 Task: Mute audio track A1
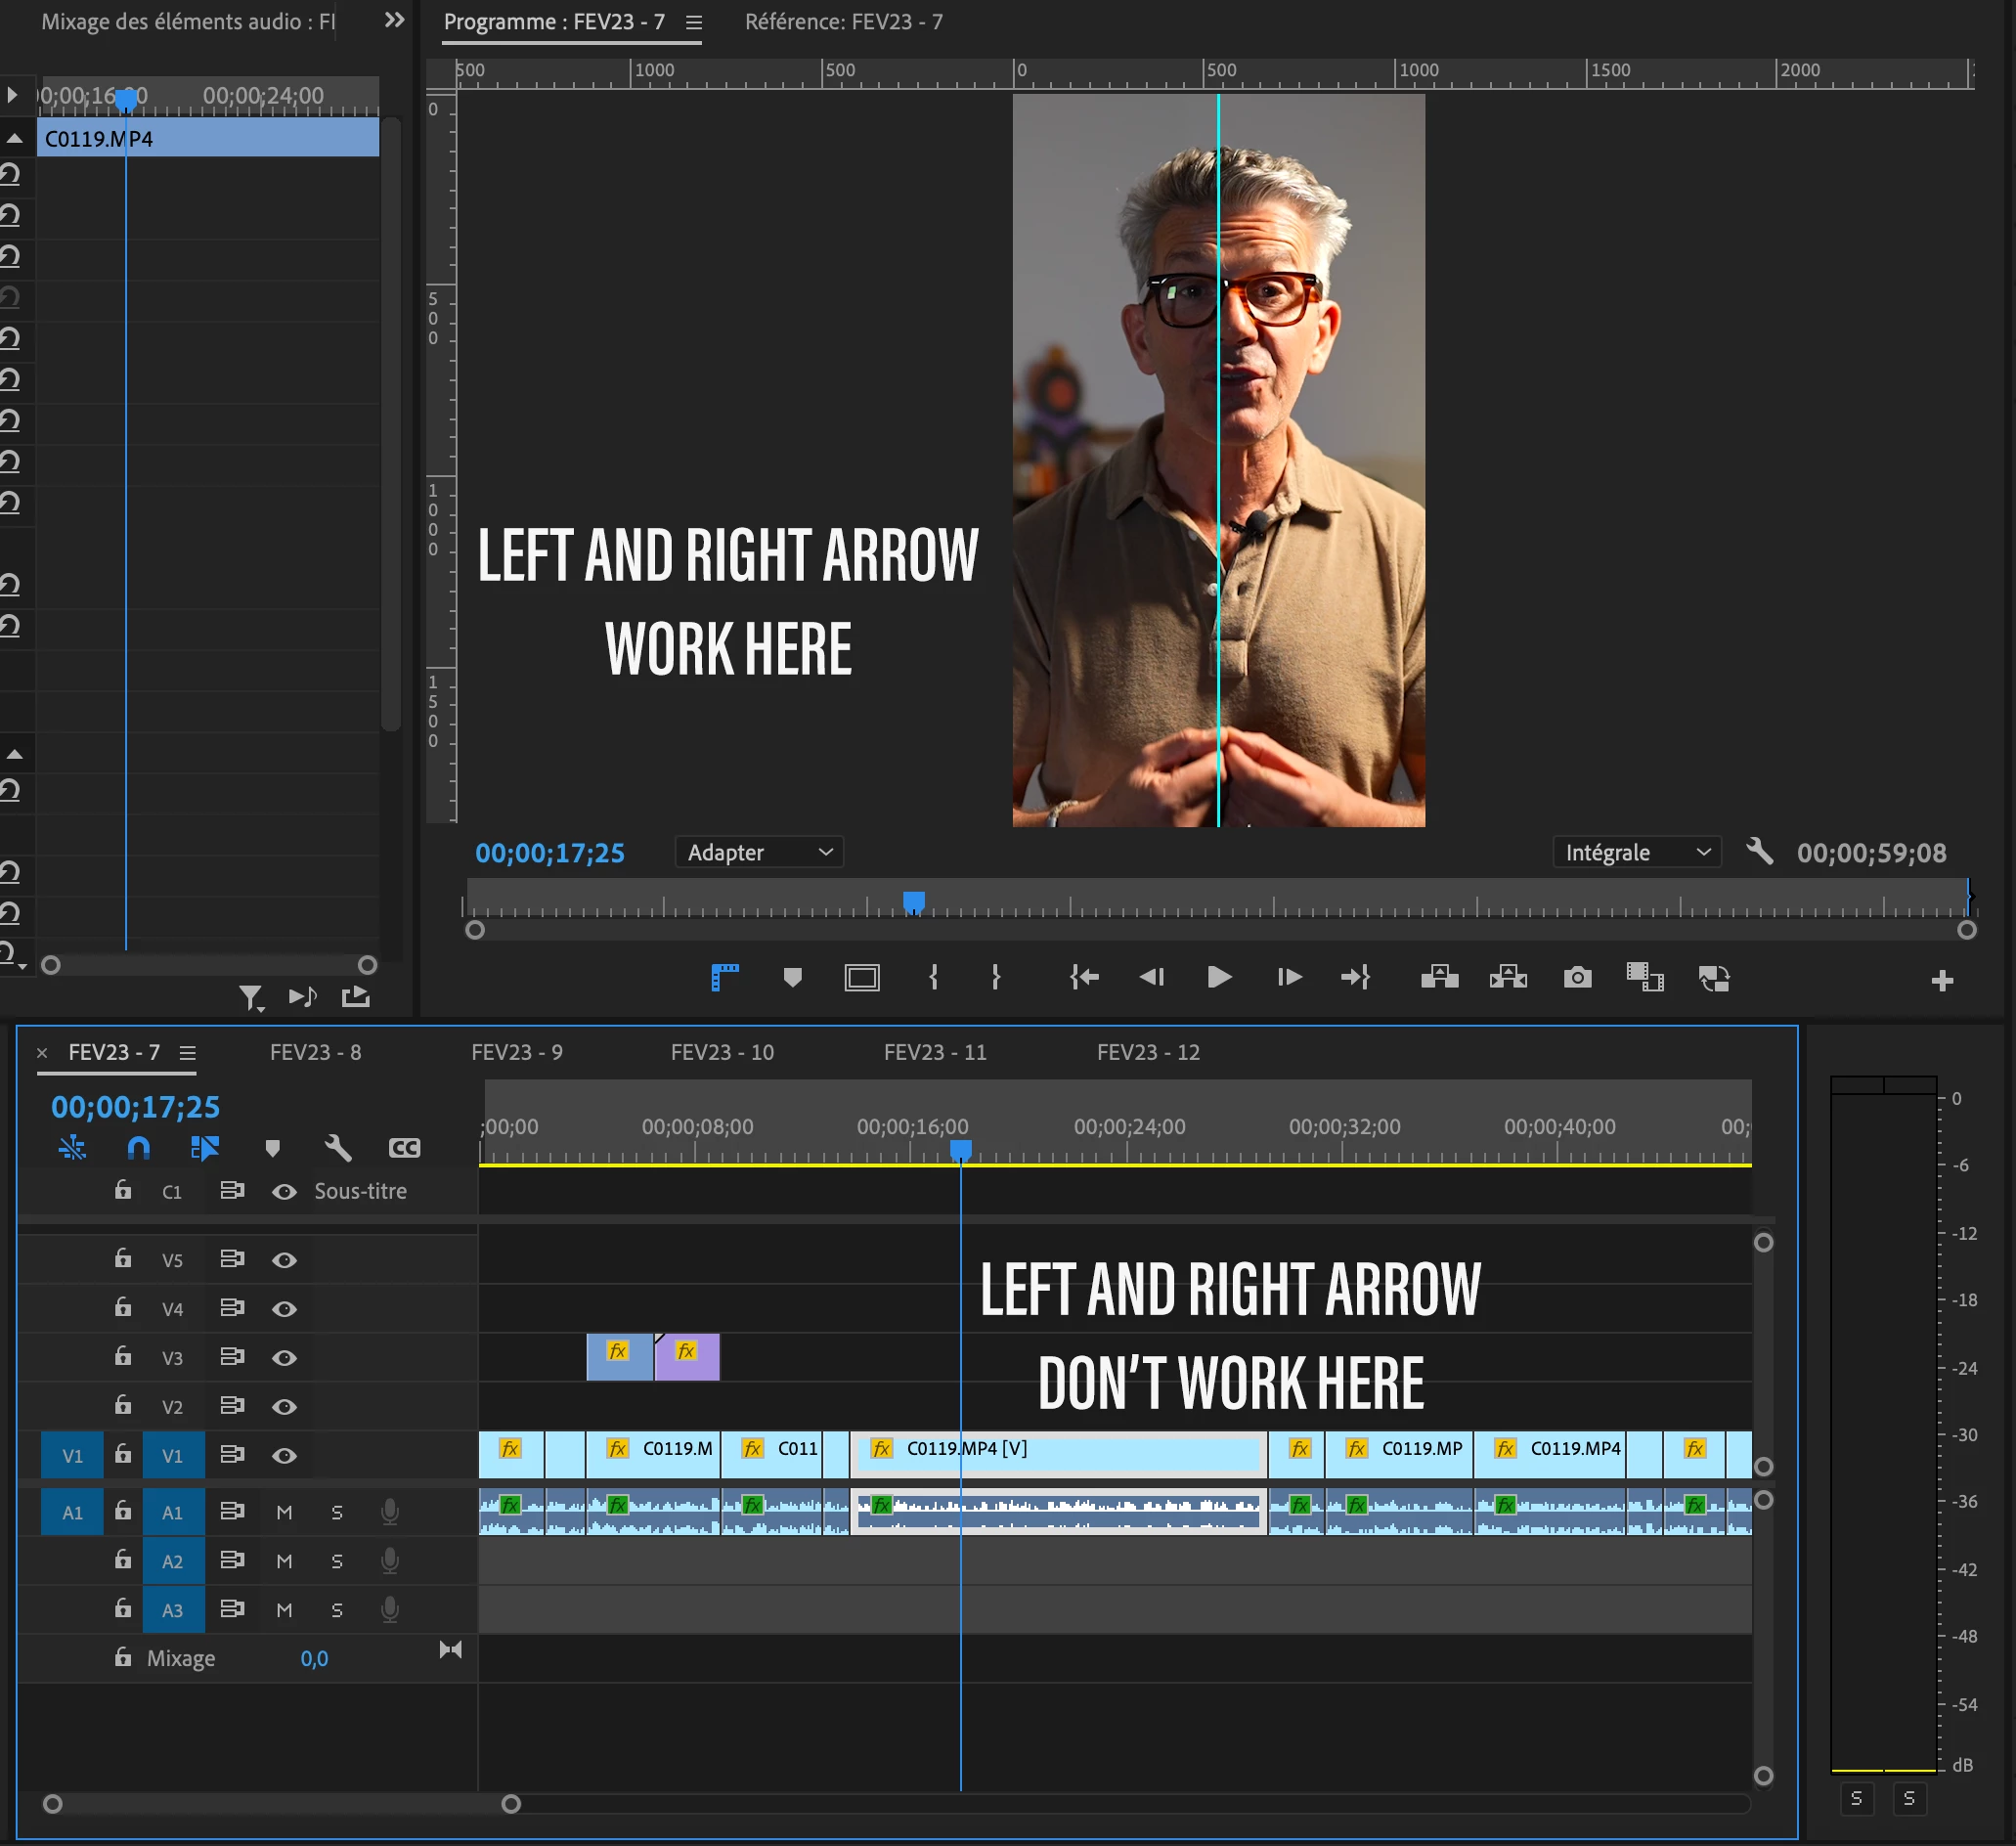(284, 1512)
